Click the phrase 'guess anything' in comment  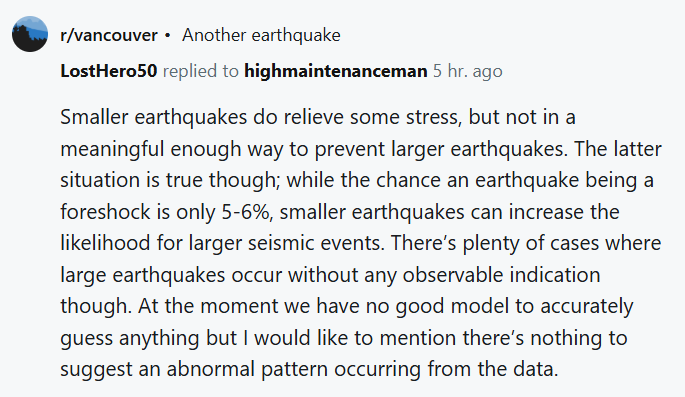[130, 338]
